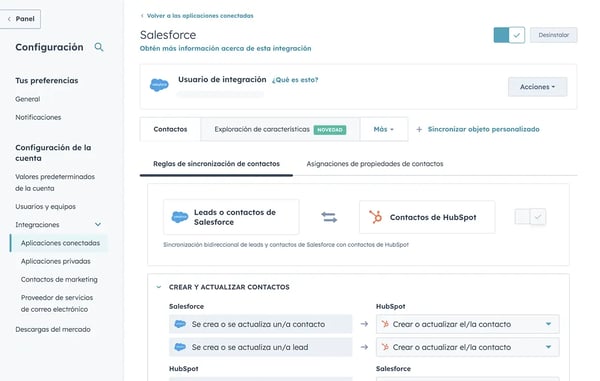
Task: Select Asignaciones de propiedades de contactos tab
Action: point(375,164)
